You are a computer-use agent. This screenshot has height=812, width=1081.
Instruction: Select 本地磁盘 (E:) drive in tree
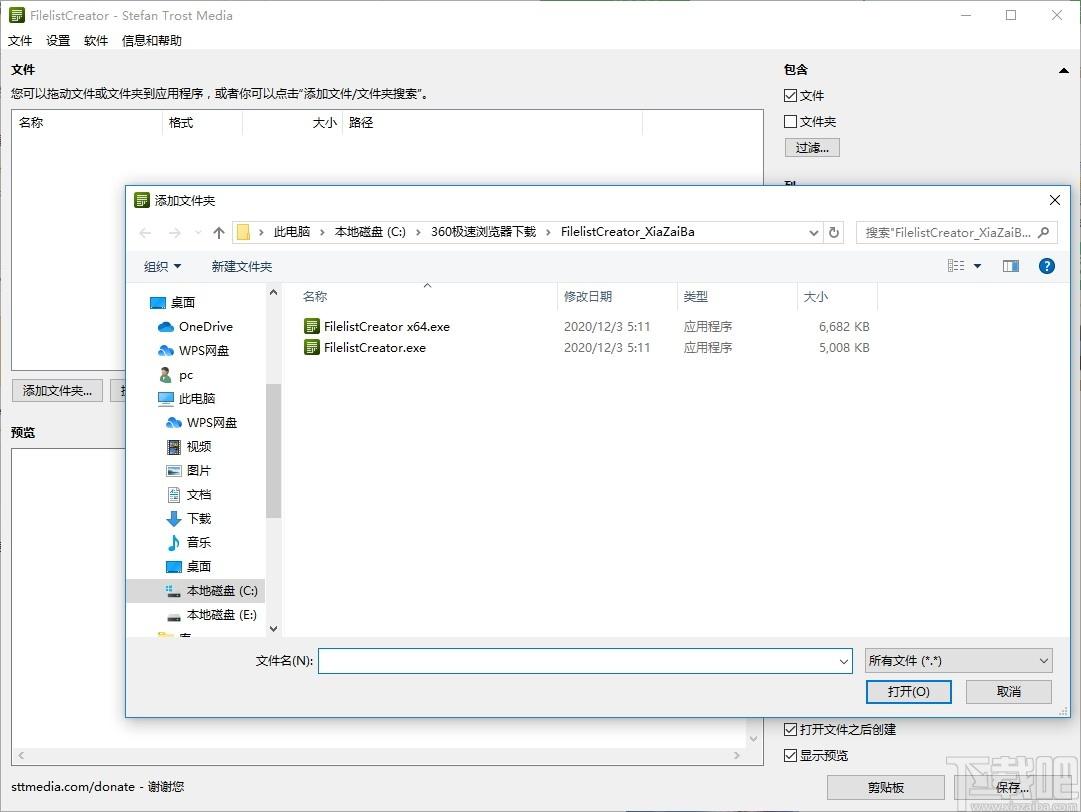point(212,615)
